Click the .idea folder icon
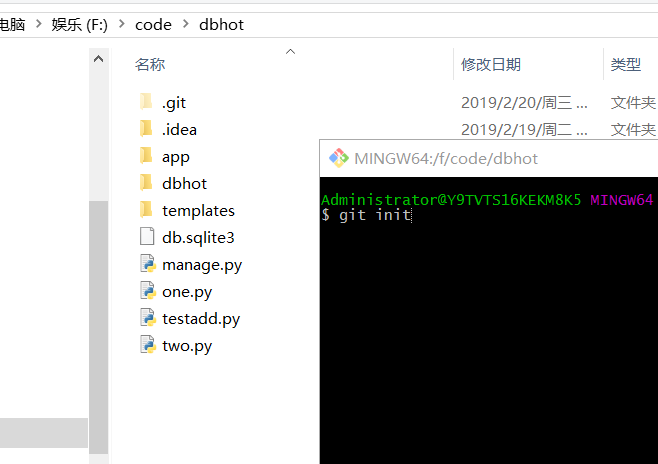The image size is (658, 464). coord(146,129)
